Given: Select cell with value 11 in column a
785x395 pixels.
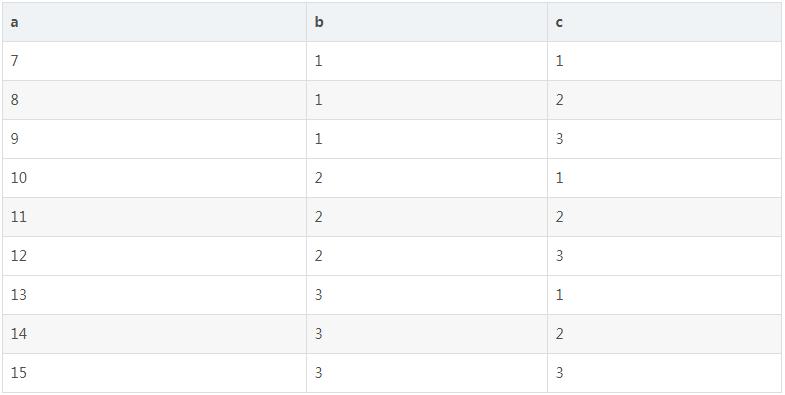Looking at the screenshot, I should (x=154, y=217).
